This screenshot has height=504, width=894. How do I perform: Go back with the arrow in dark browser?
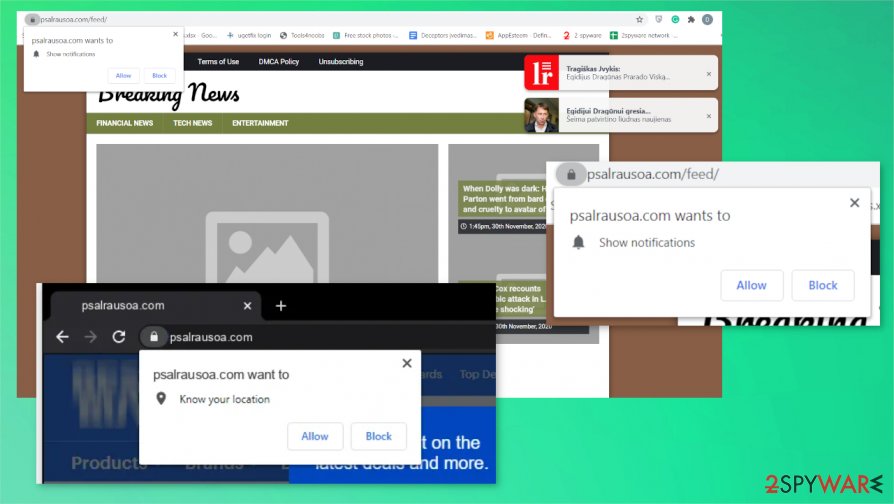click(63, 337)
